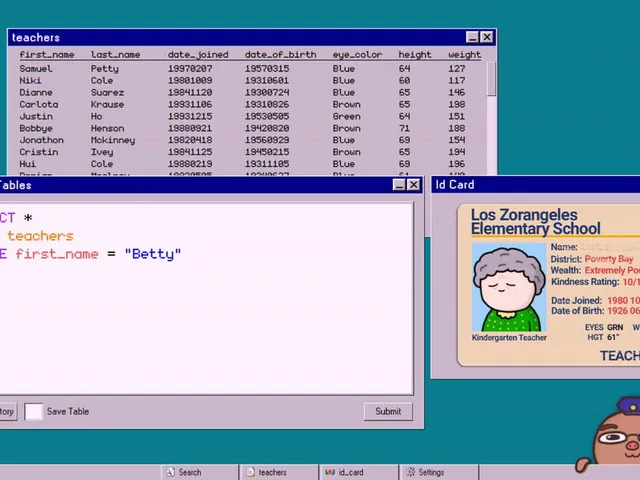The width and height of the screenshot is (640, 480).
Task: Click the Id Card window title bar
Action: (536, 184)
